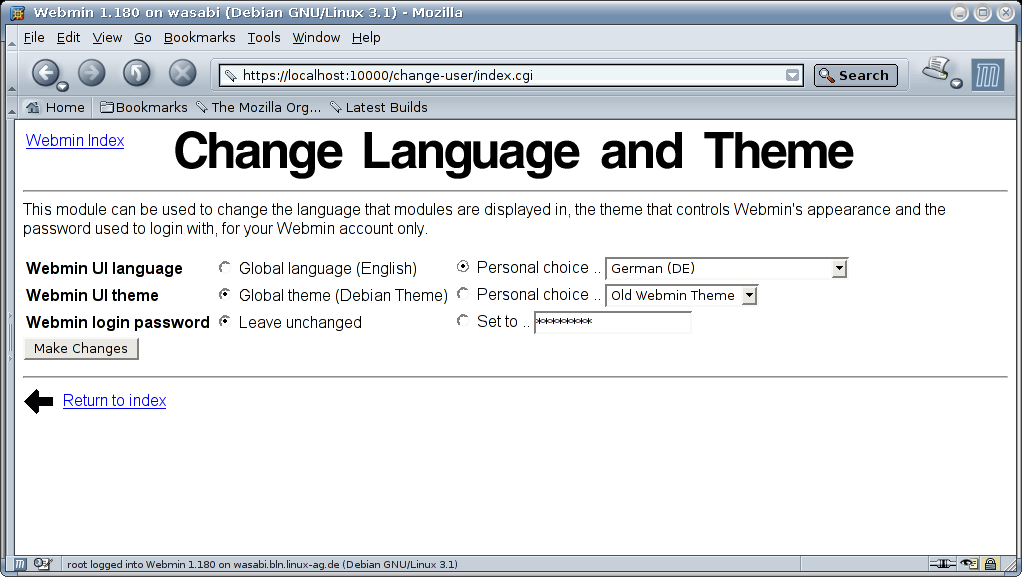This screenshot has width=1022, height=577.
Task: Click the Mozilla throbber logo icon
Action: click(x=987, y=75)
